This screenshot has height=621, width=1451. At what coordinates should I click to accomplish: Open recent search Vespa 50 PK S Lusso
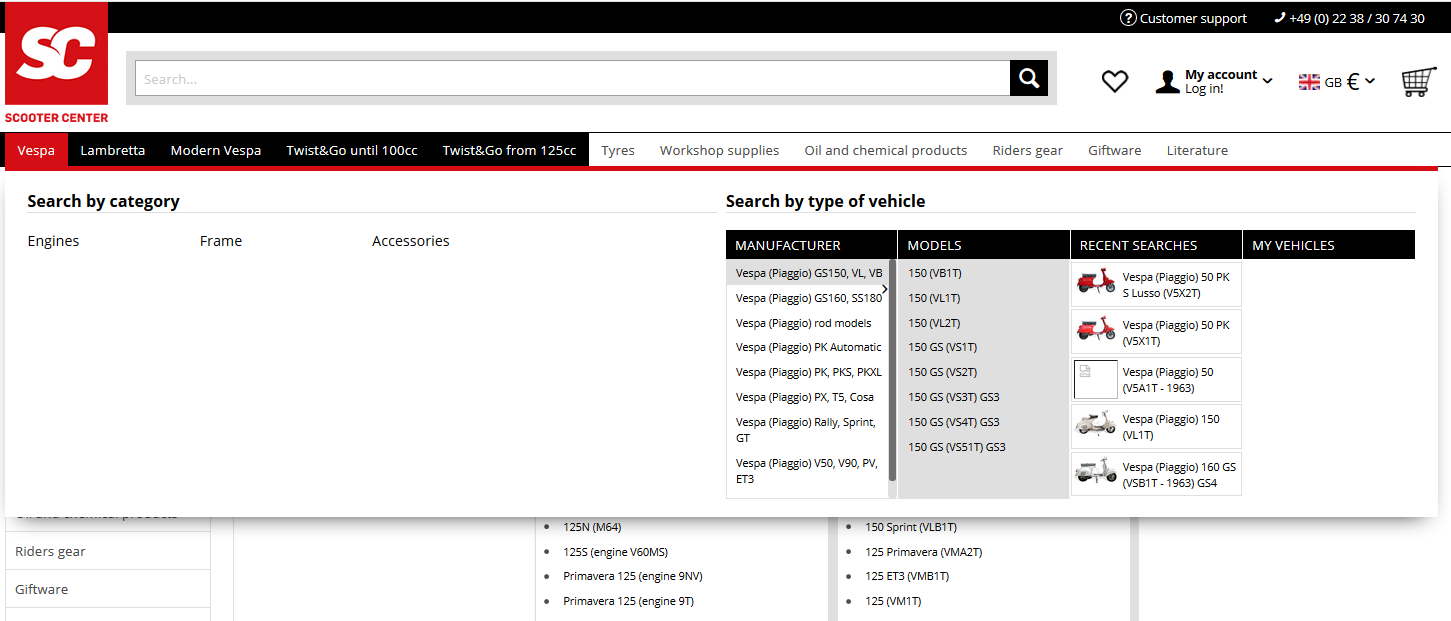(1156, 284)
